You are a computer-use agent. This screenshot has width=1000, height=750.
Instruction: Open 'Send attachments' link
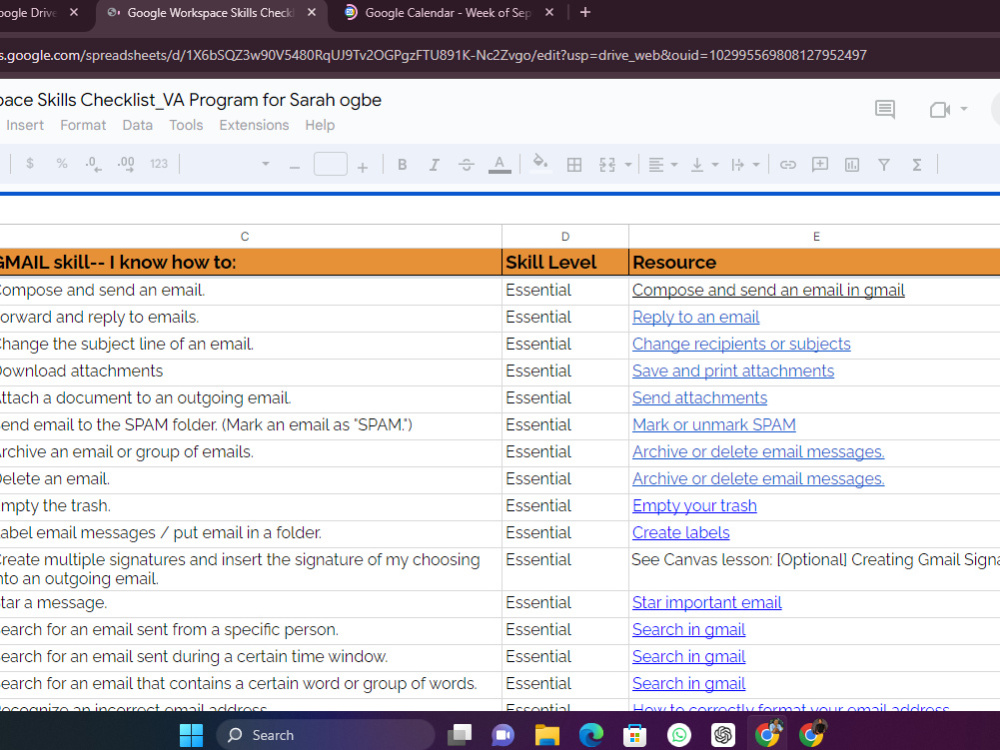699,398
